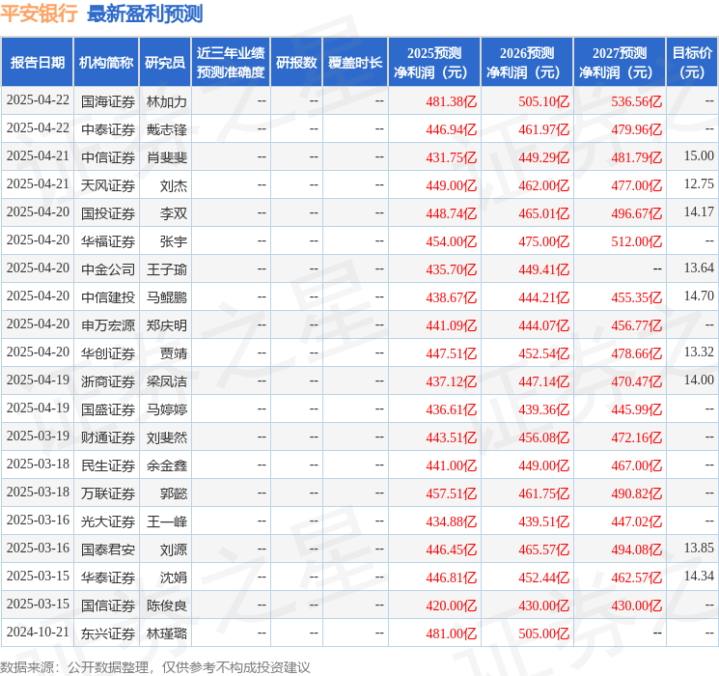The height and width of the screenshot is (676, 719).
Task: Select the 财通证券 institution cell
Action: (x=108, y=438)
